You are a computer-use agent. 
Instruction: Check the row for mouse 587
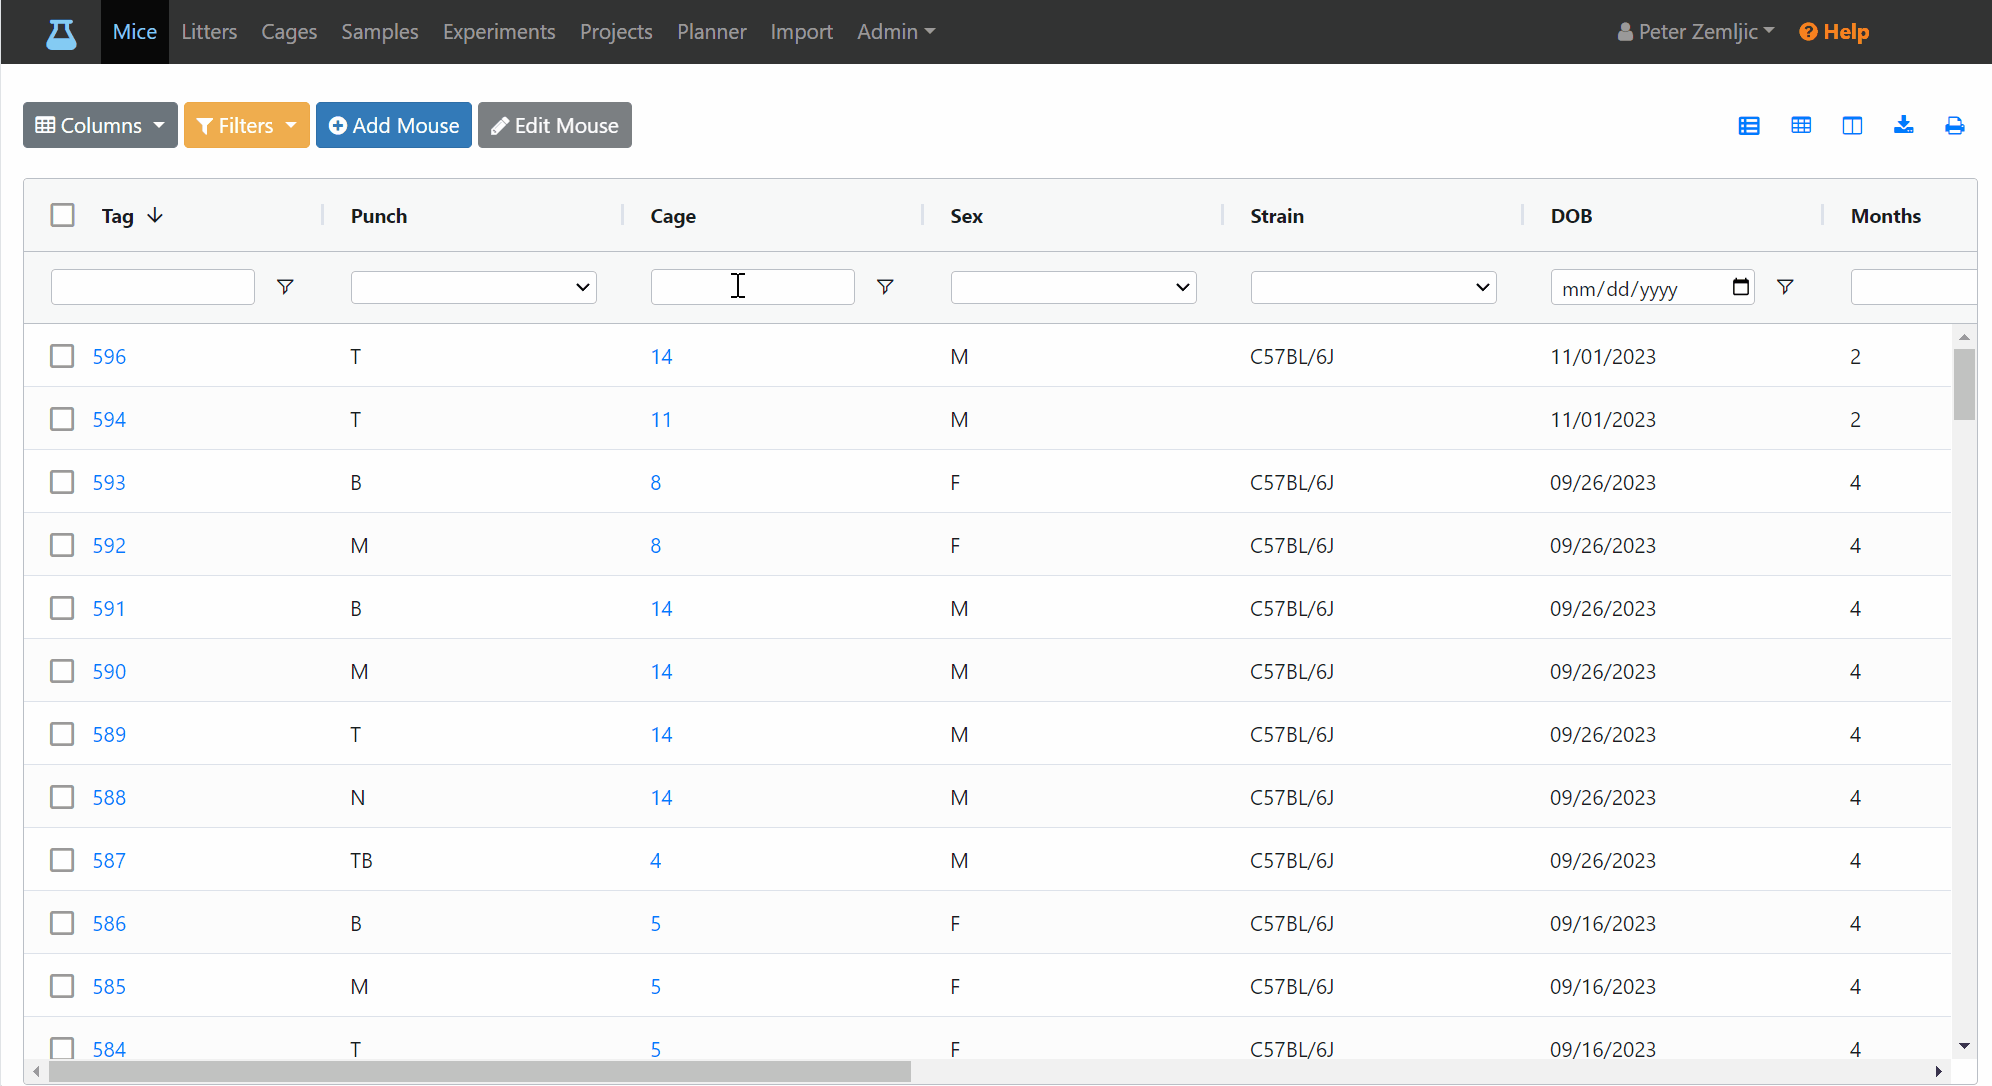point(62,860)
